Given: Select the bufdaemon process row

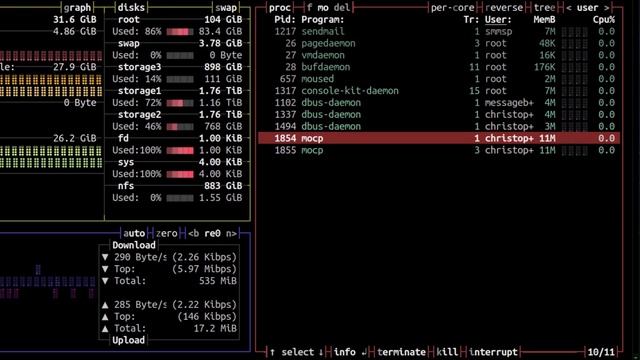Looking at the screenshot, I should click(x=439, y=67).
